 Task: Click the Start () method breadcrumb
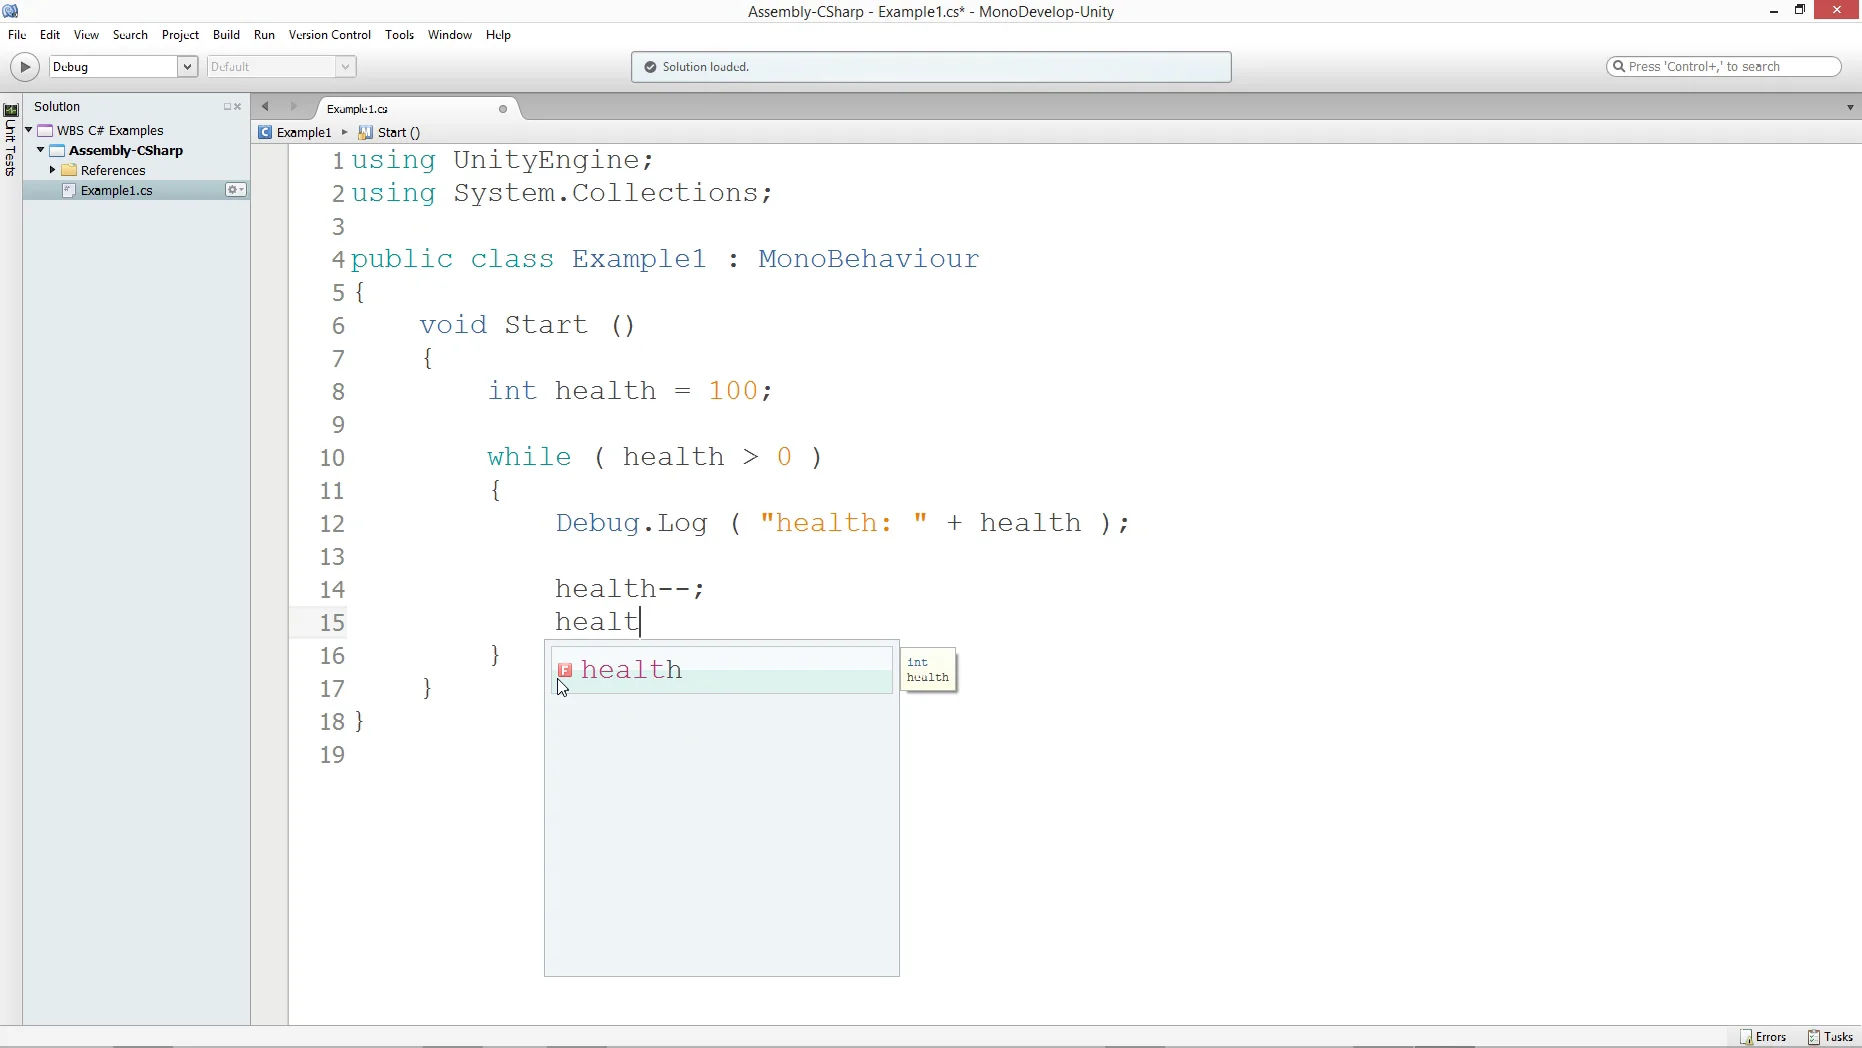tap(390, 132)
